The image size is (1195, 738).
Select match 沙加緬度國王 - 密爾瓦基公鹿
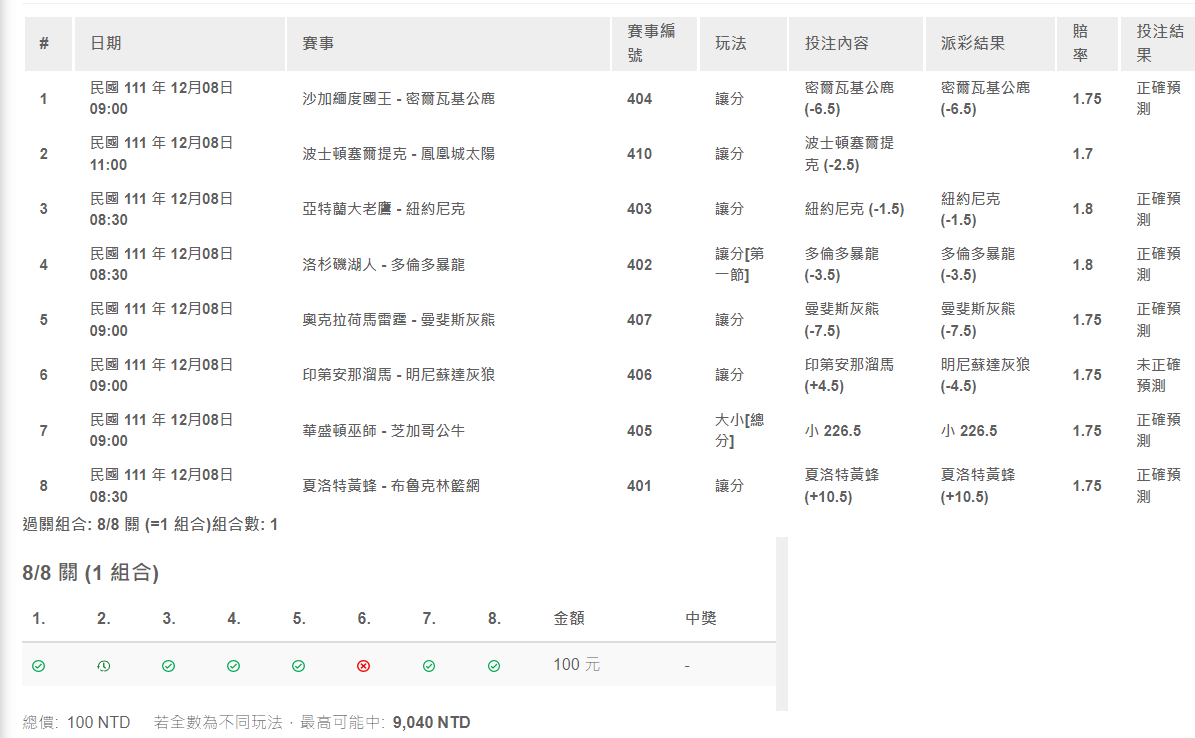[x=399, y=99]
